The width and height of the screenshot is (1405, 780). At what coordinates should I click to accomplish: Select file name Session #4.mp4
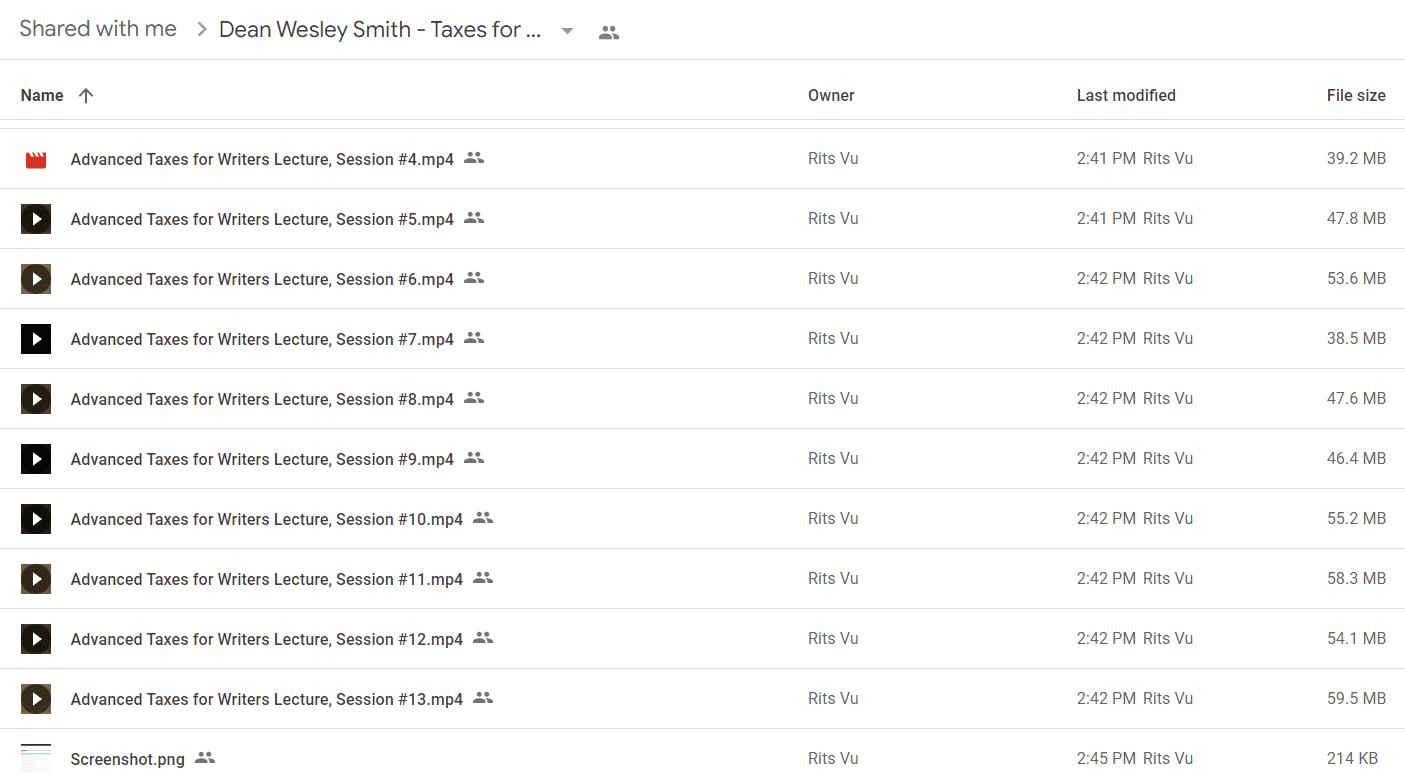tap(262, 159)
